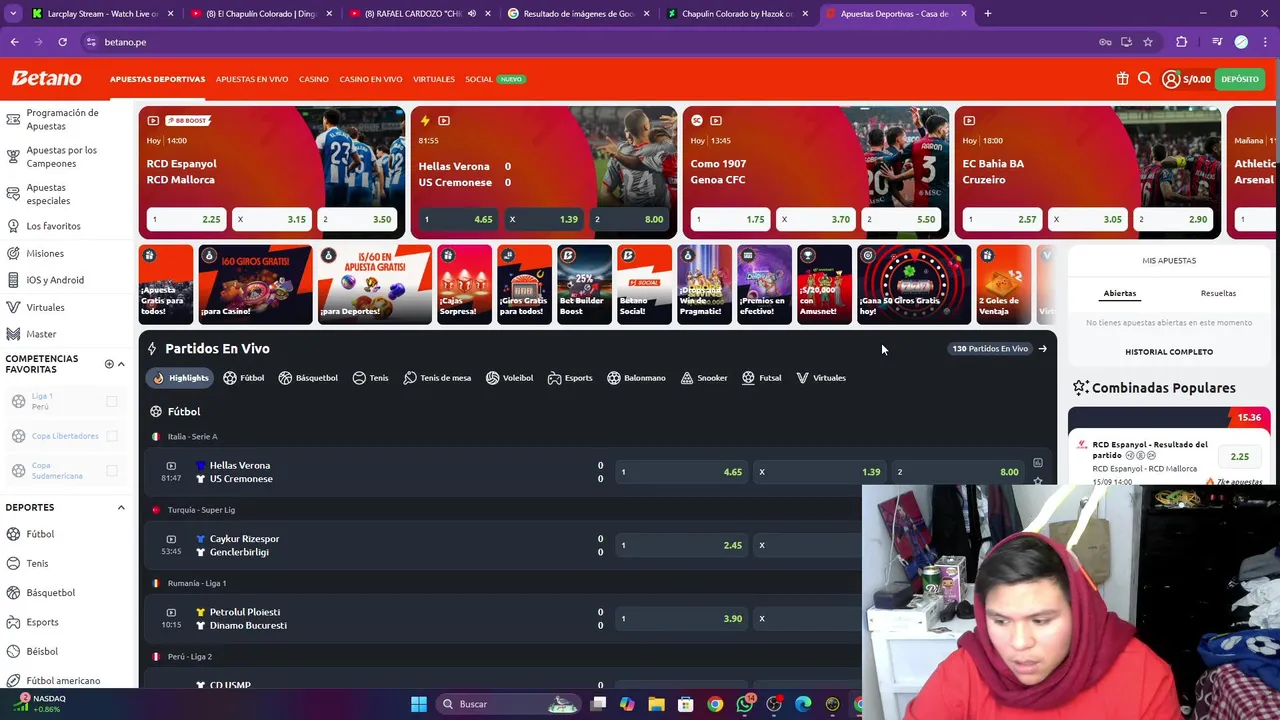Open the user account profile icon
The width and height of the screenshot is (1280, 720).
click(x=1171, y=79)
